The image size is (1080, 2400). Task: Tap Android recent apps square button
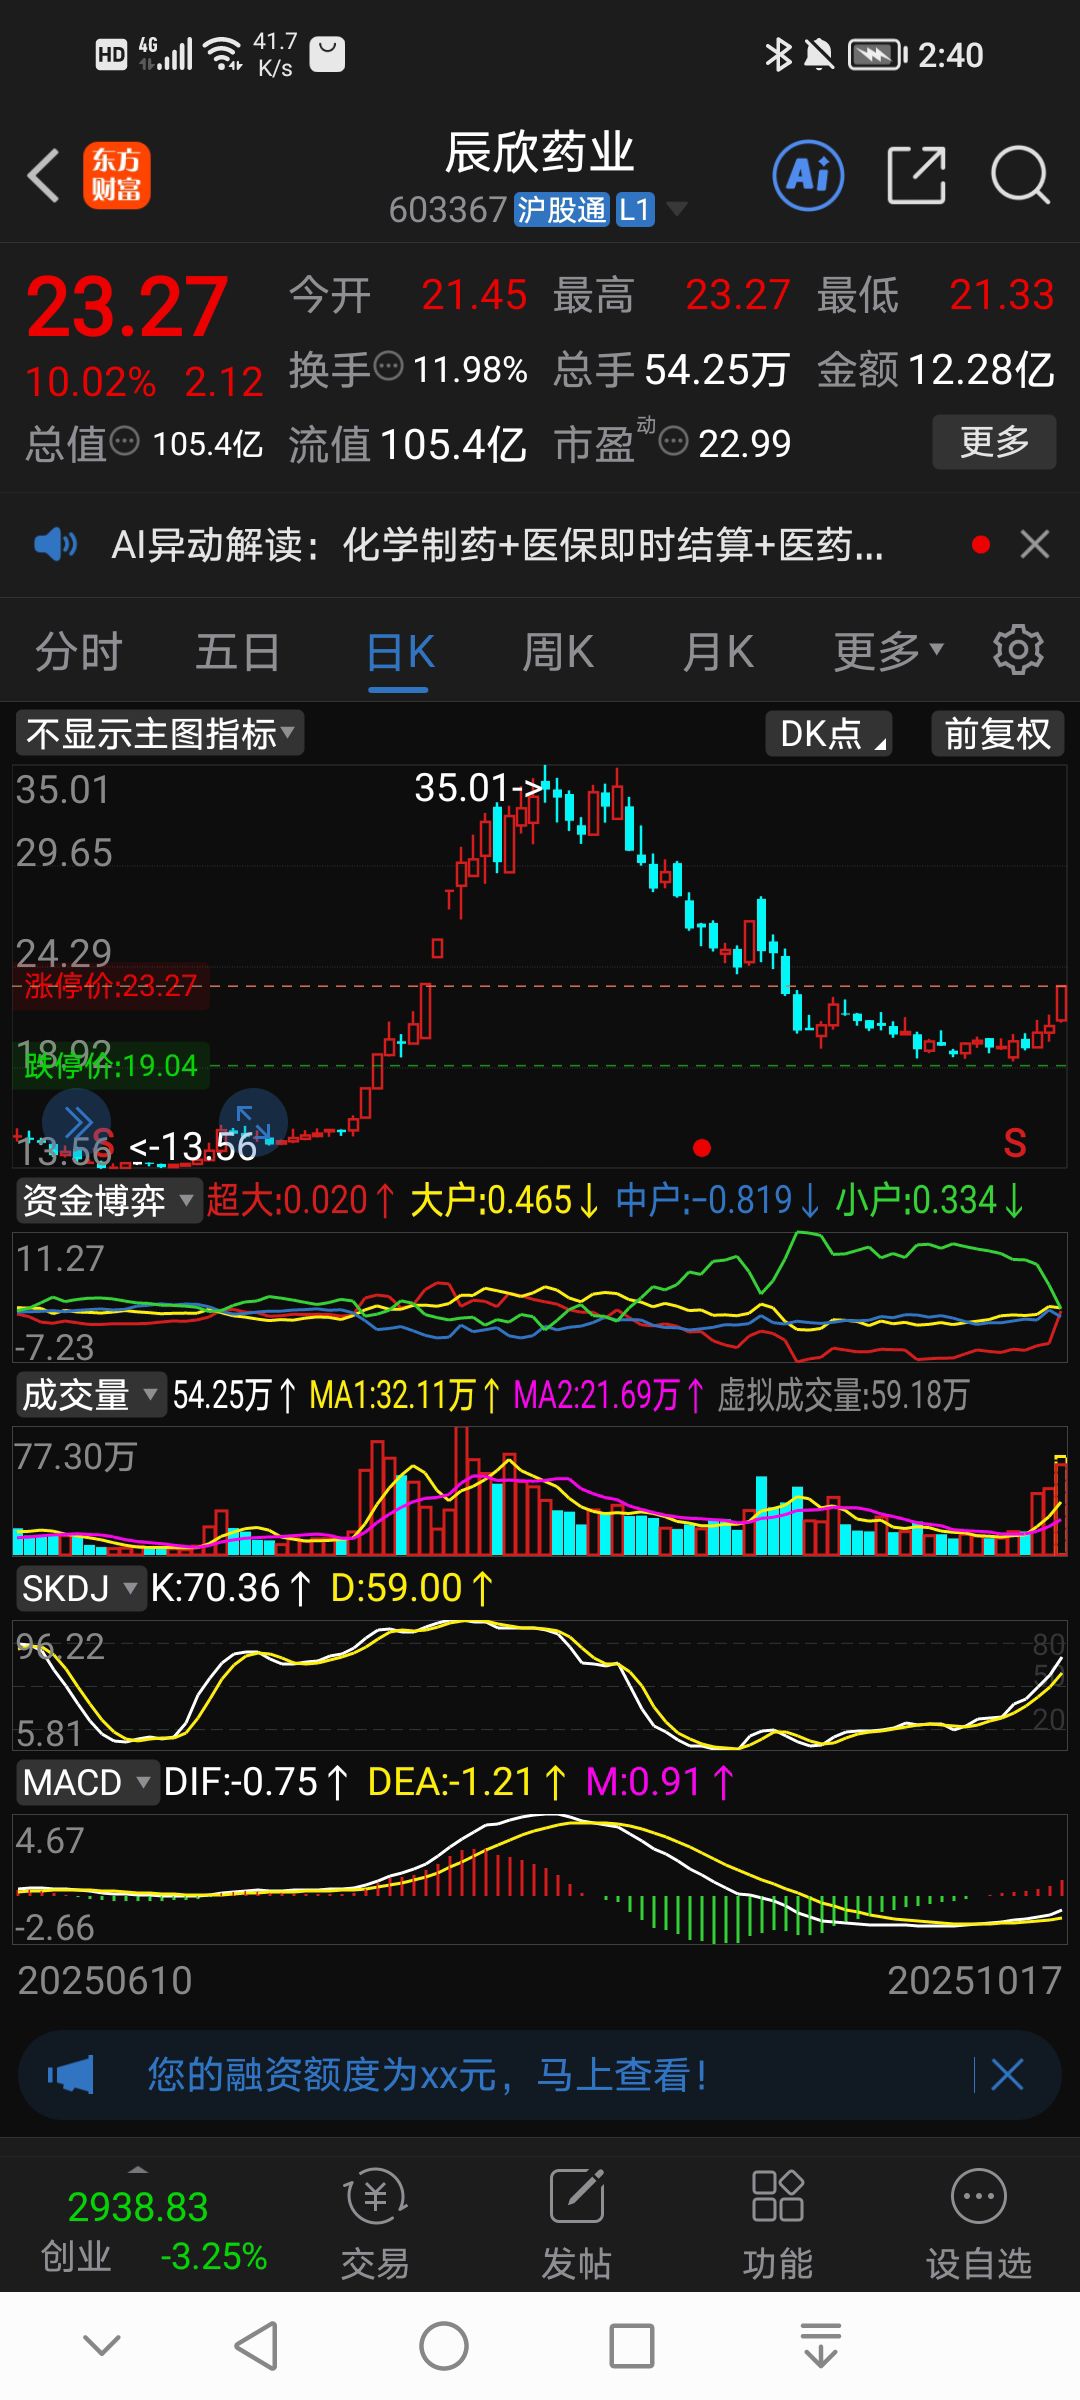(x=632, y=2346)
